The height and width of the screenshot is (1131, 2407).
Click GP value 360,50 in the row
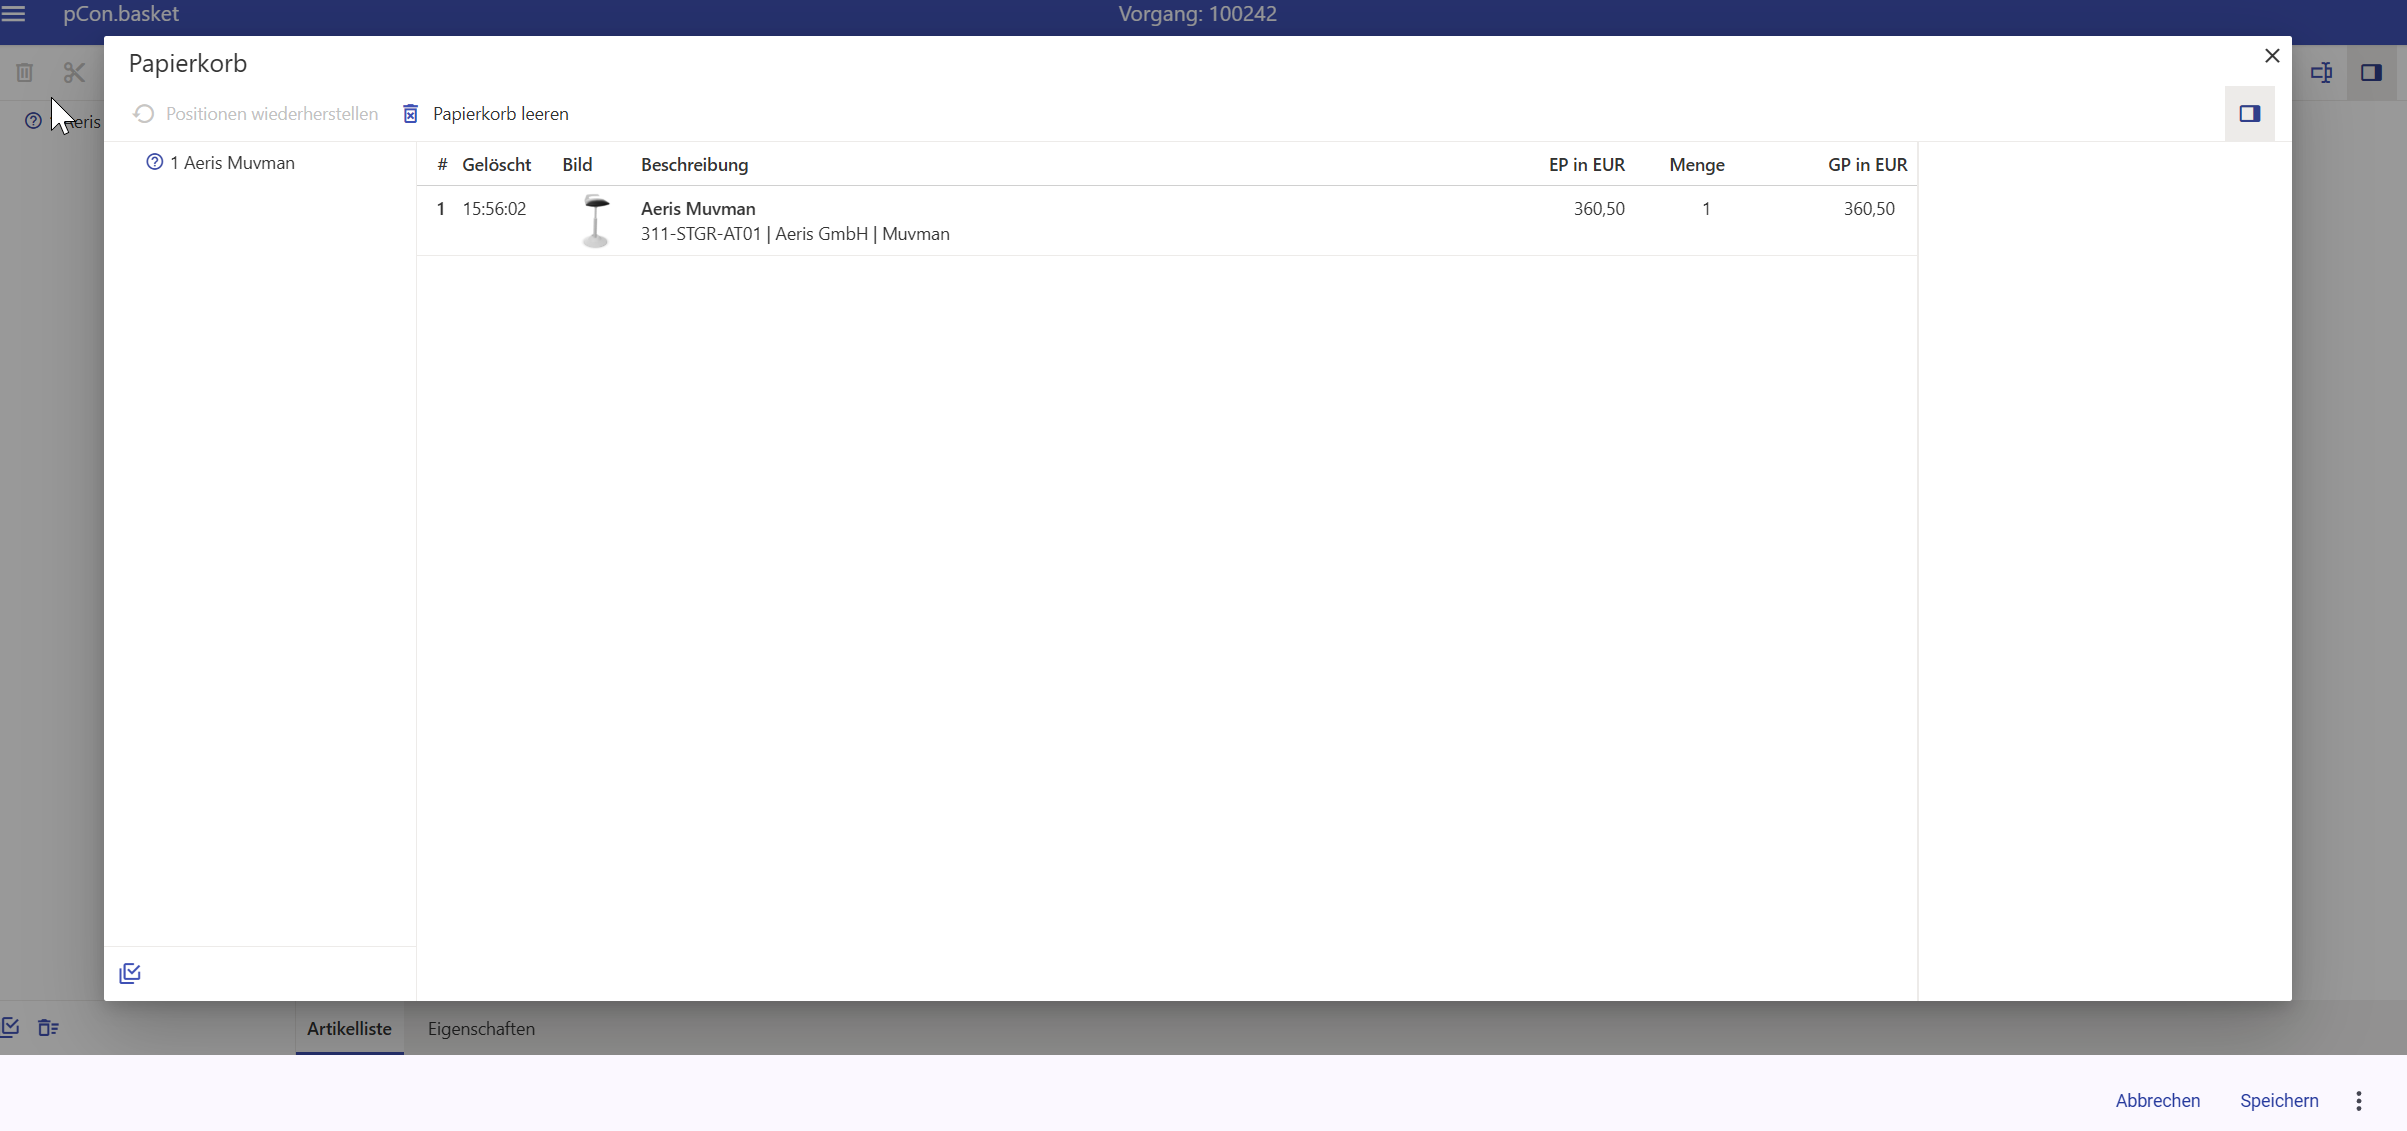(1869, 209)
